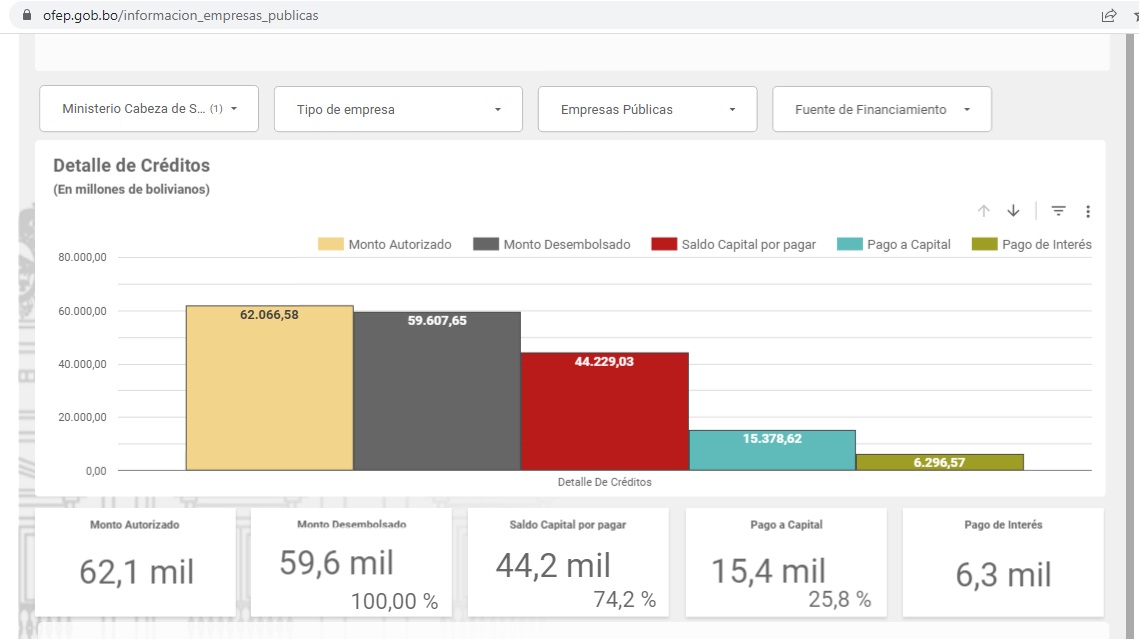Expand Ministerio Cabeza de Sector dropdown
This screenshot has width=1139, height=639.
point(149,109)
